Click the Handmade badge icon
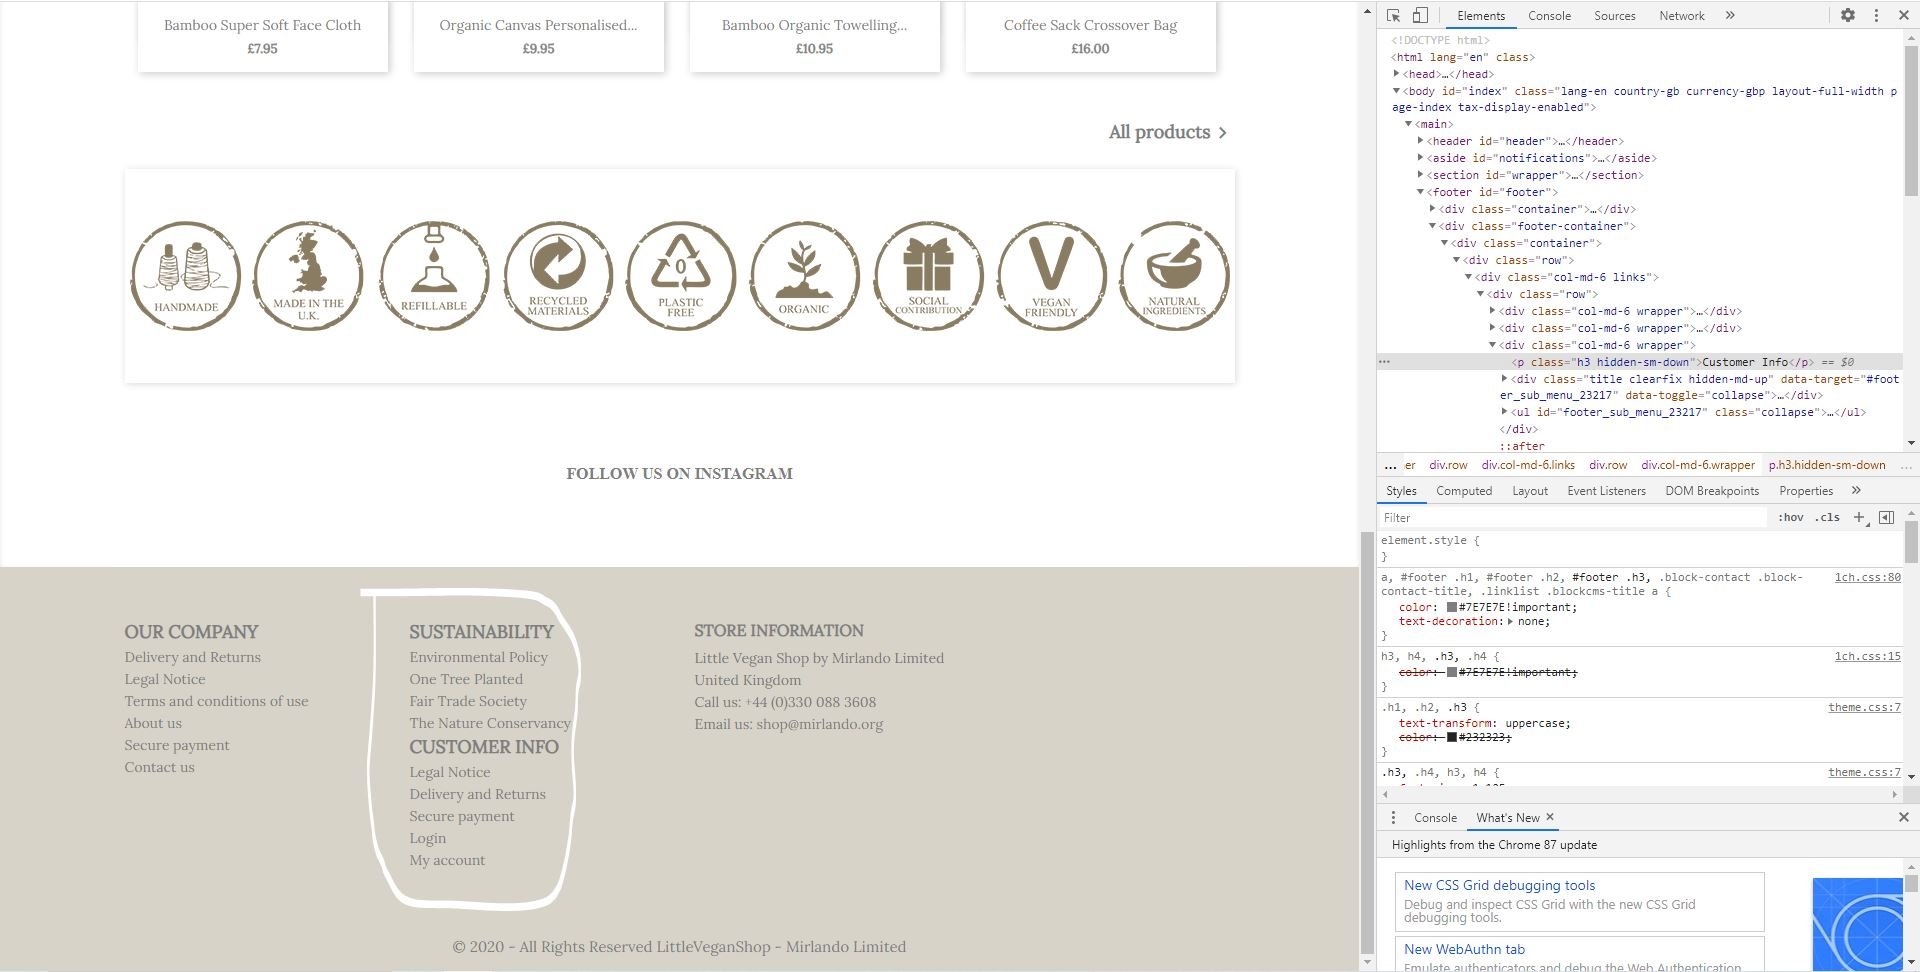 (185, 276)
